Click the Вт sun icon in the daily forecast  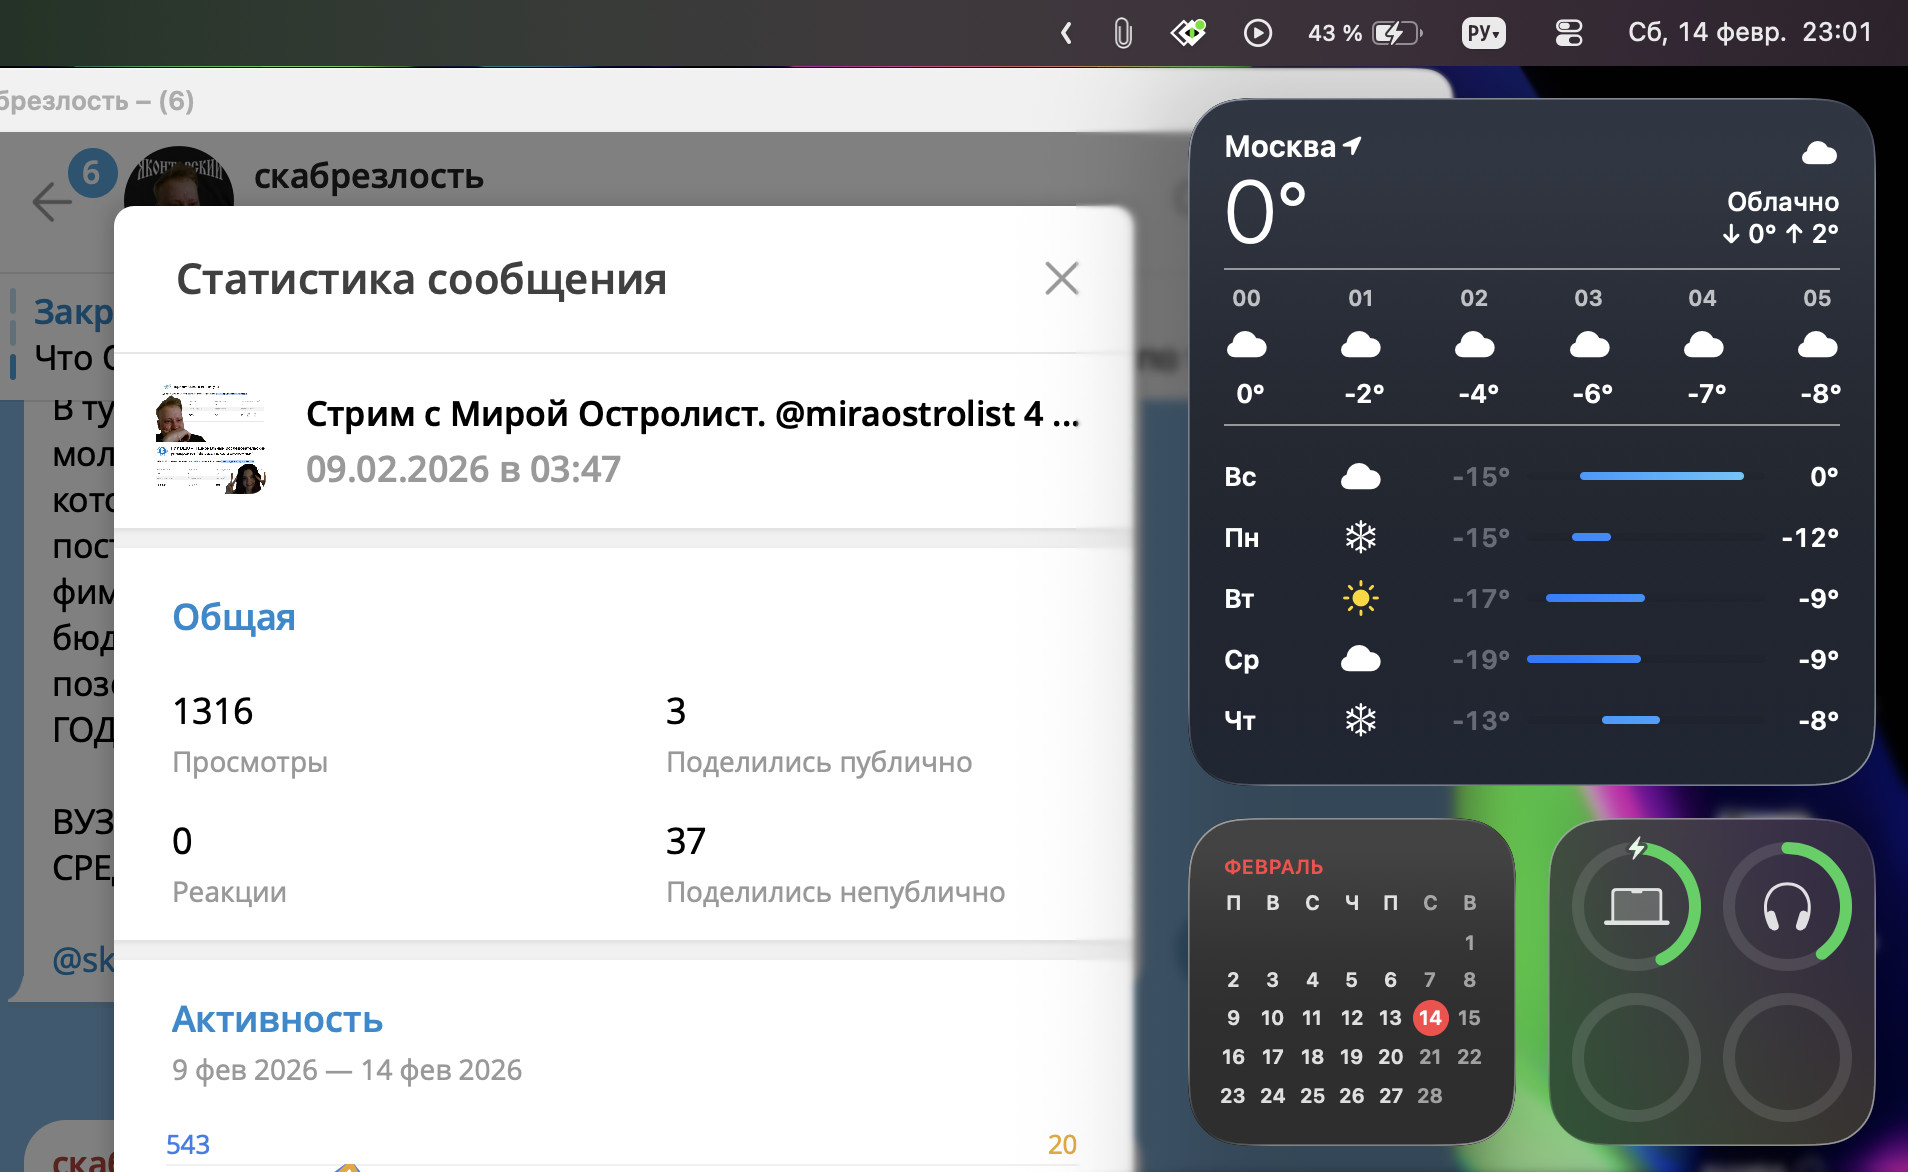1360,598
